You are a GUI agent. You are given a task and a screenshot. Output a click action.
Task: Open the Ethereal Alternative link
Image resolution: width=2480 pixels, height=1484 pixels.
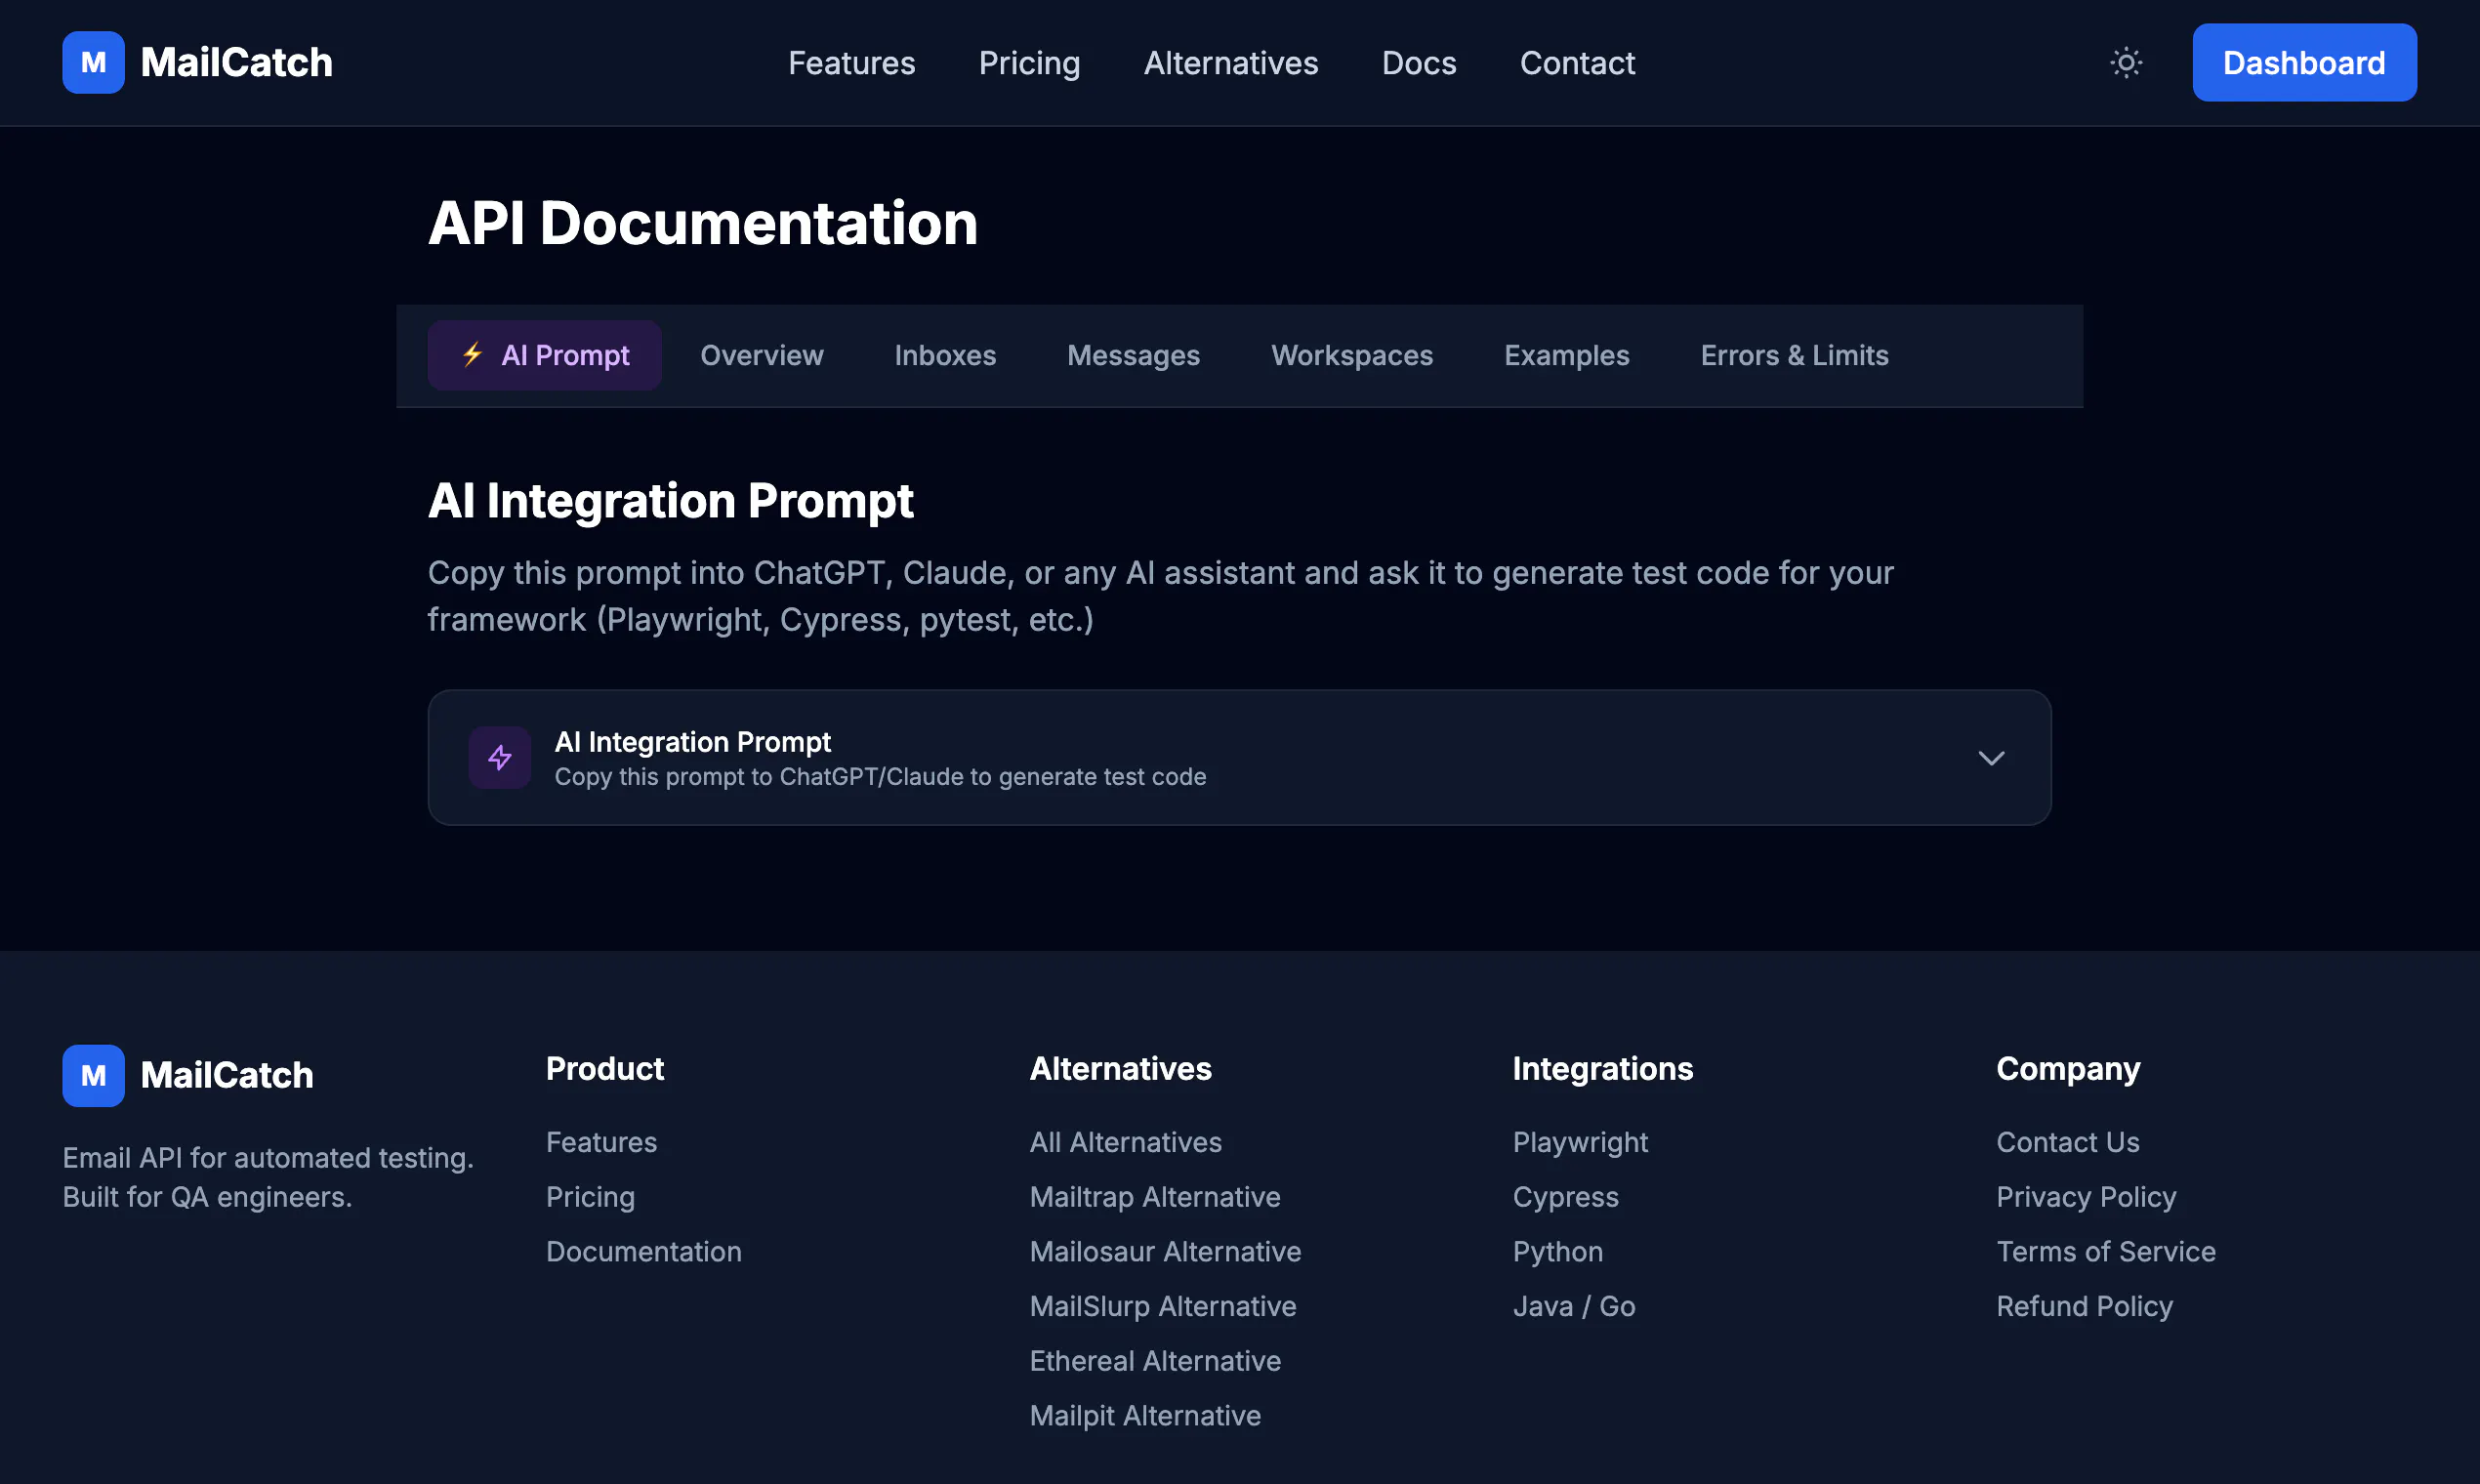click(1154, 1361)
